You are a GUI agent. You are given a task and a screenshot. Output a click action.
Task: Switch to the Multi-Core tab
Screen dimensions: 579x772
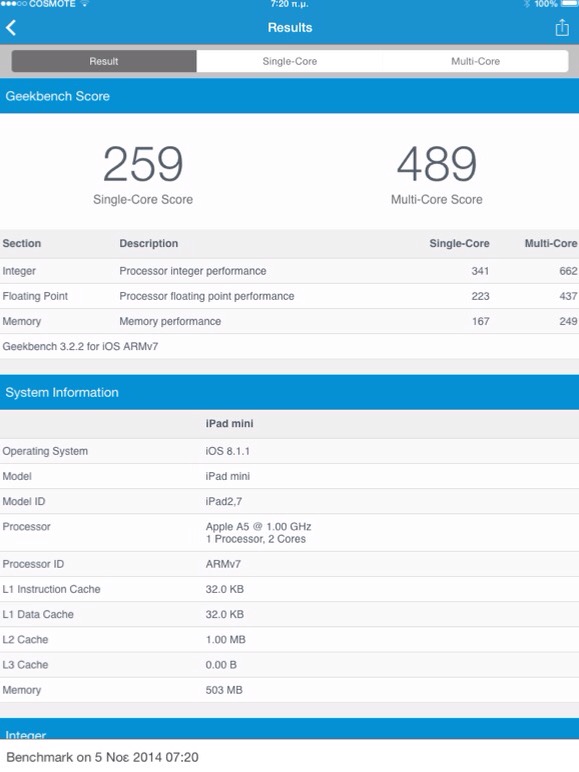coord(475,61)
